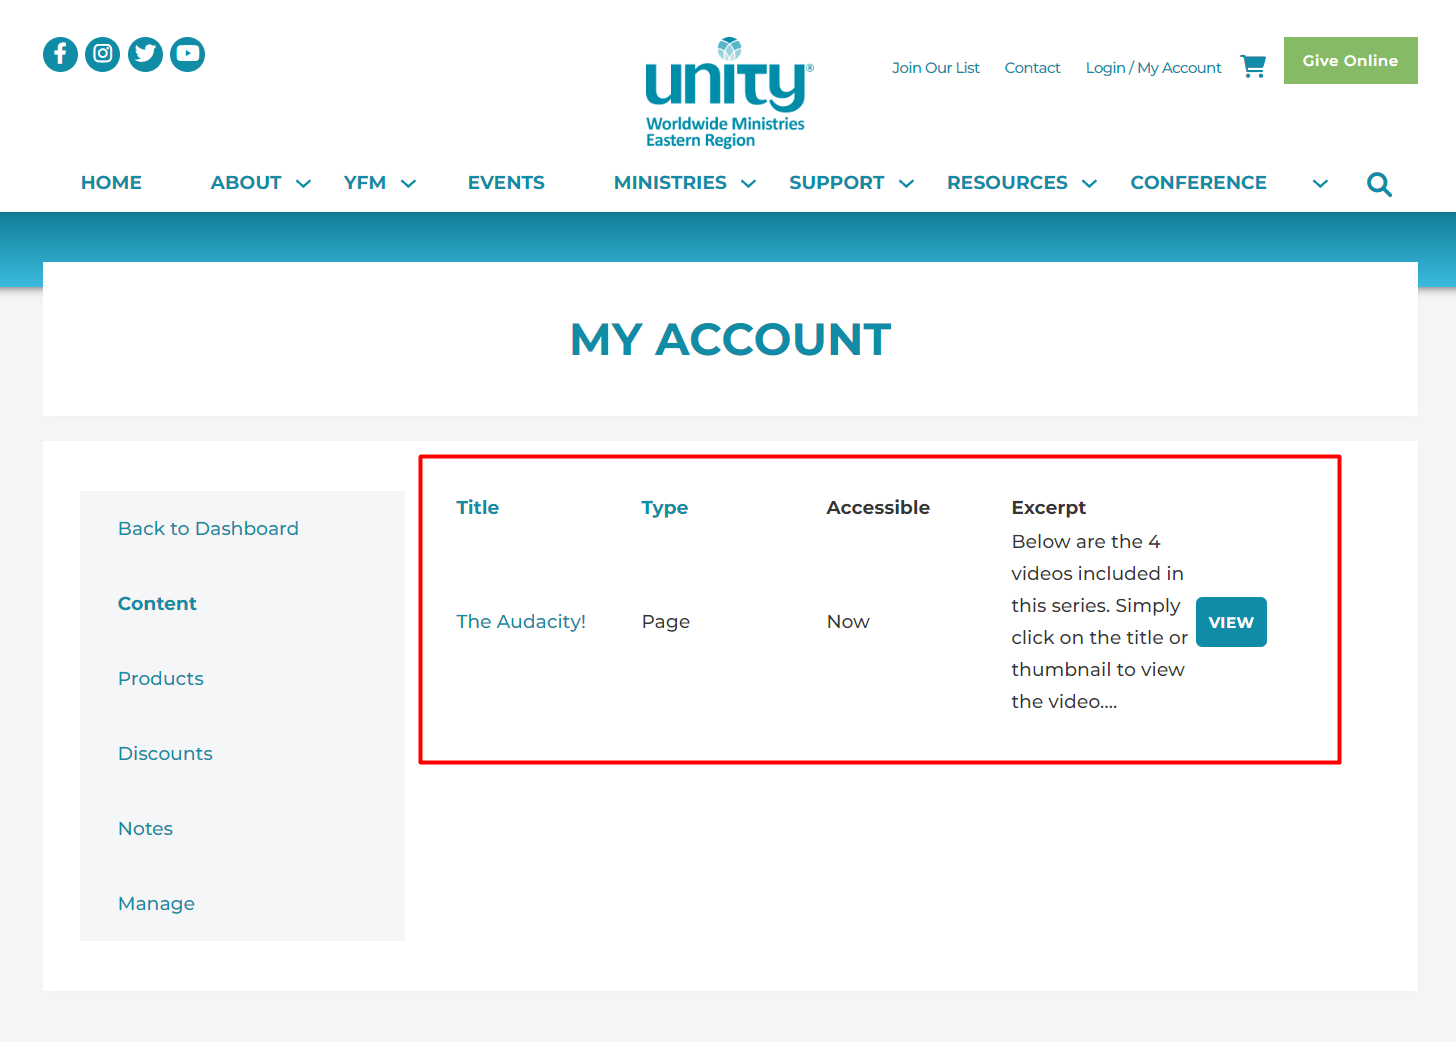Image resolution: width=1456 pixels, height=1042 pixels.
Task: Expand the Resources dropdown chevron
Action: pyautogui.click(x=1090, y=184)
